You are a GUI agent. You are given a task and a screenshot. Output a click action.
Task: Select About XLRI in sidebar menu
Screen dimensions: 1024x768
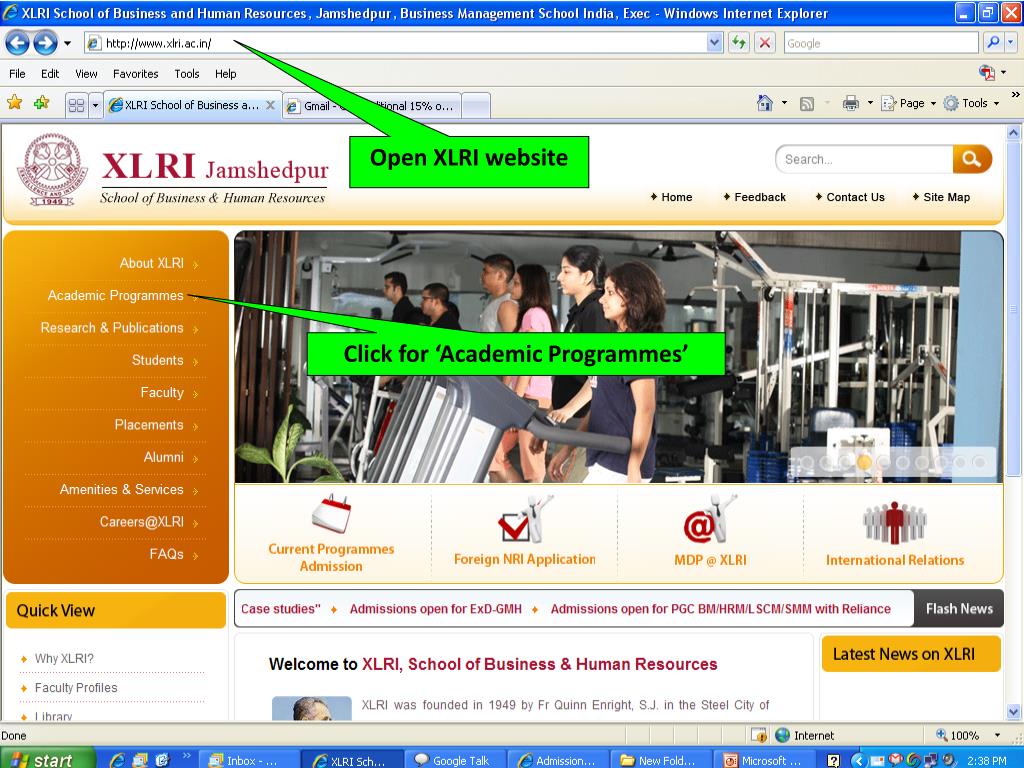152,263
